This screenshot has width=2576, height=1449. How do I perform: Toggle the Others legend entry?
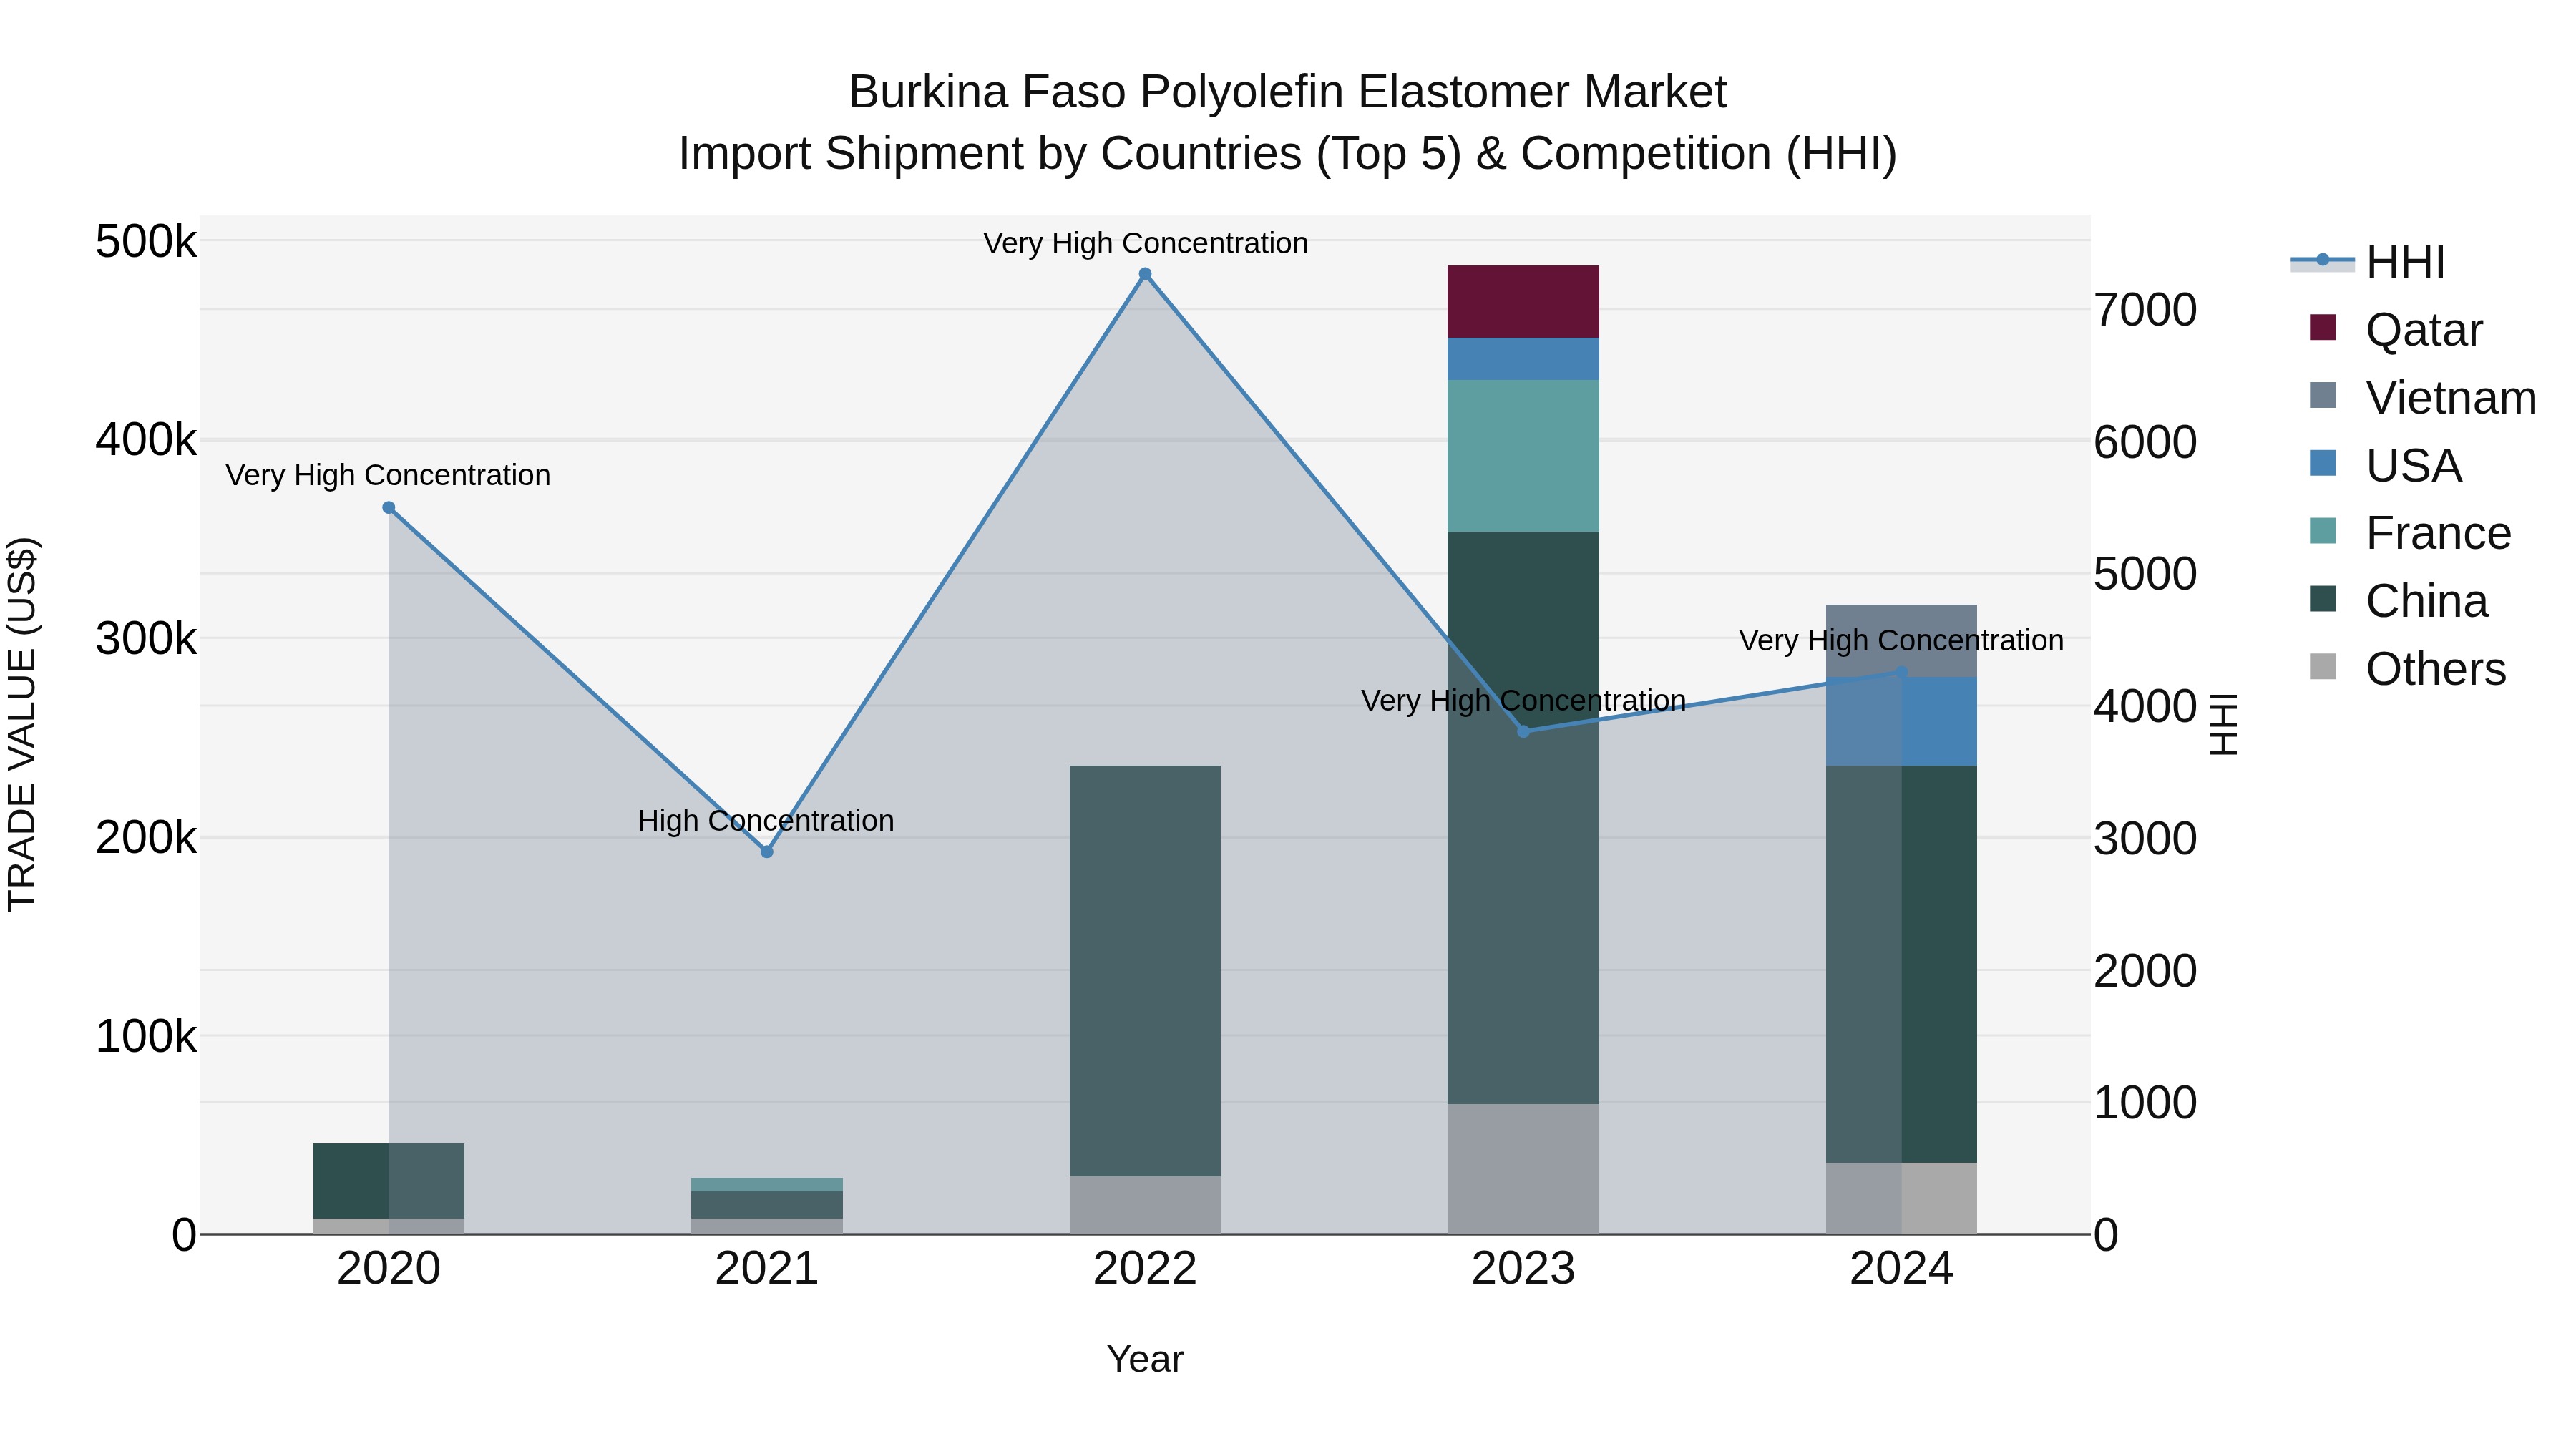click(x=2408, y=668)
